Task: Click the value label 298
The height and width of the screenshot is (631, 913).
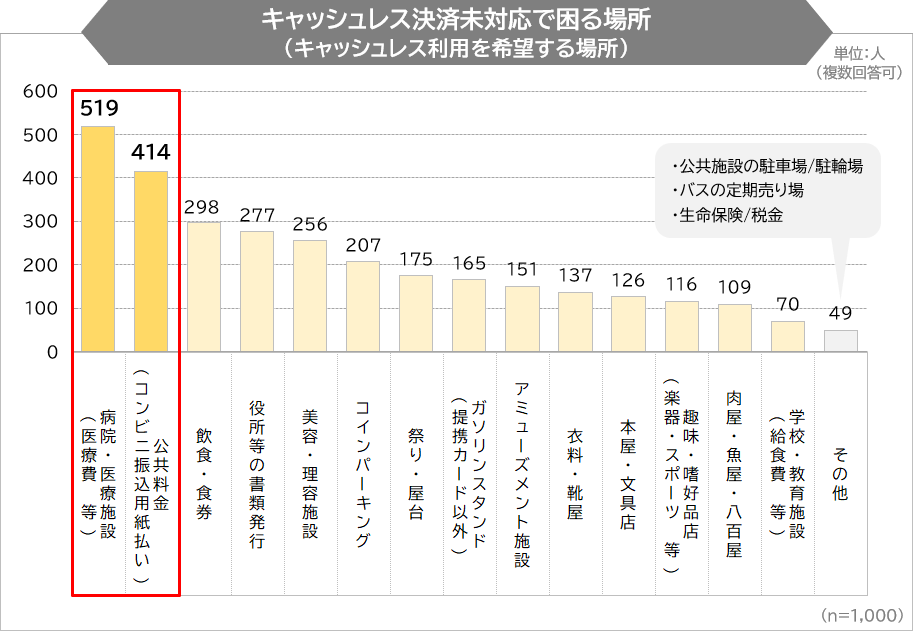Action: pyautogui.click(x=201, y=207)
